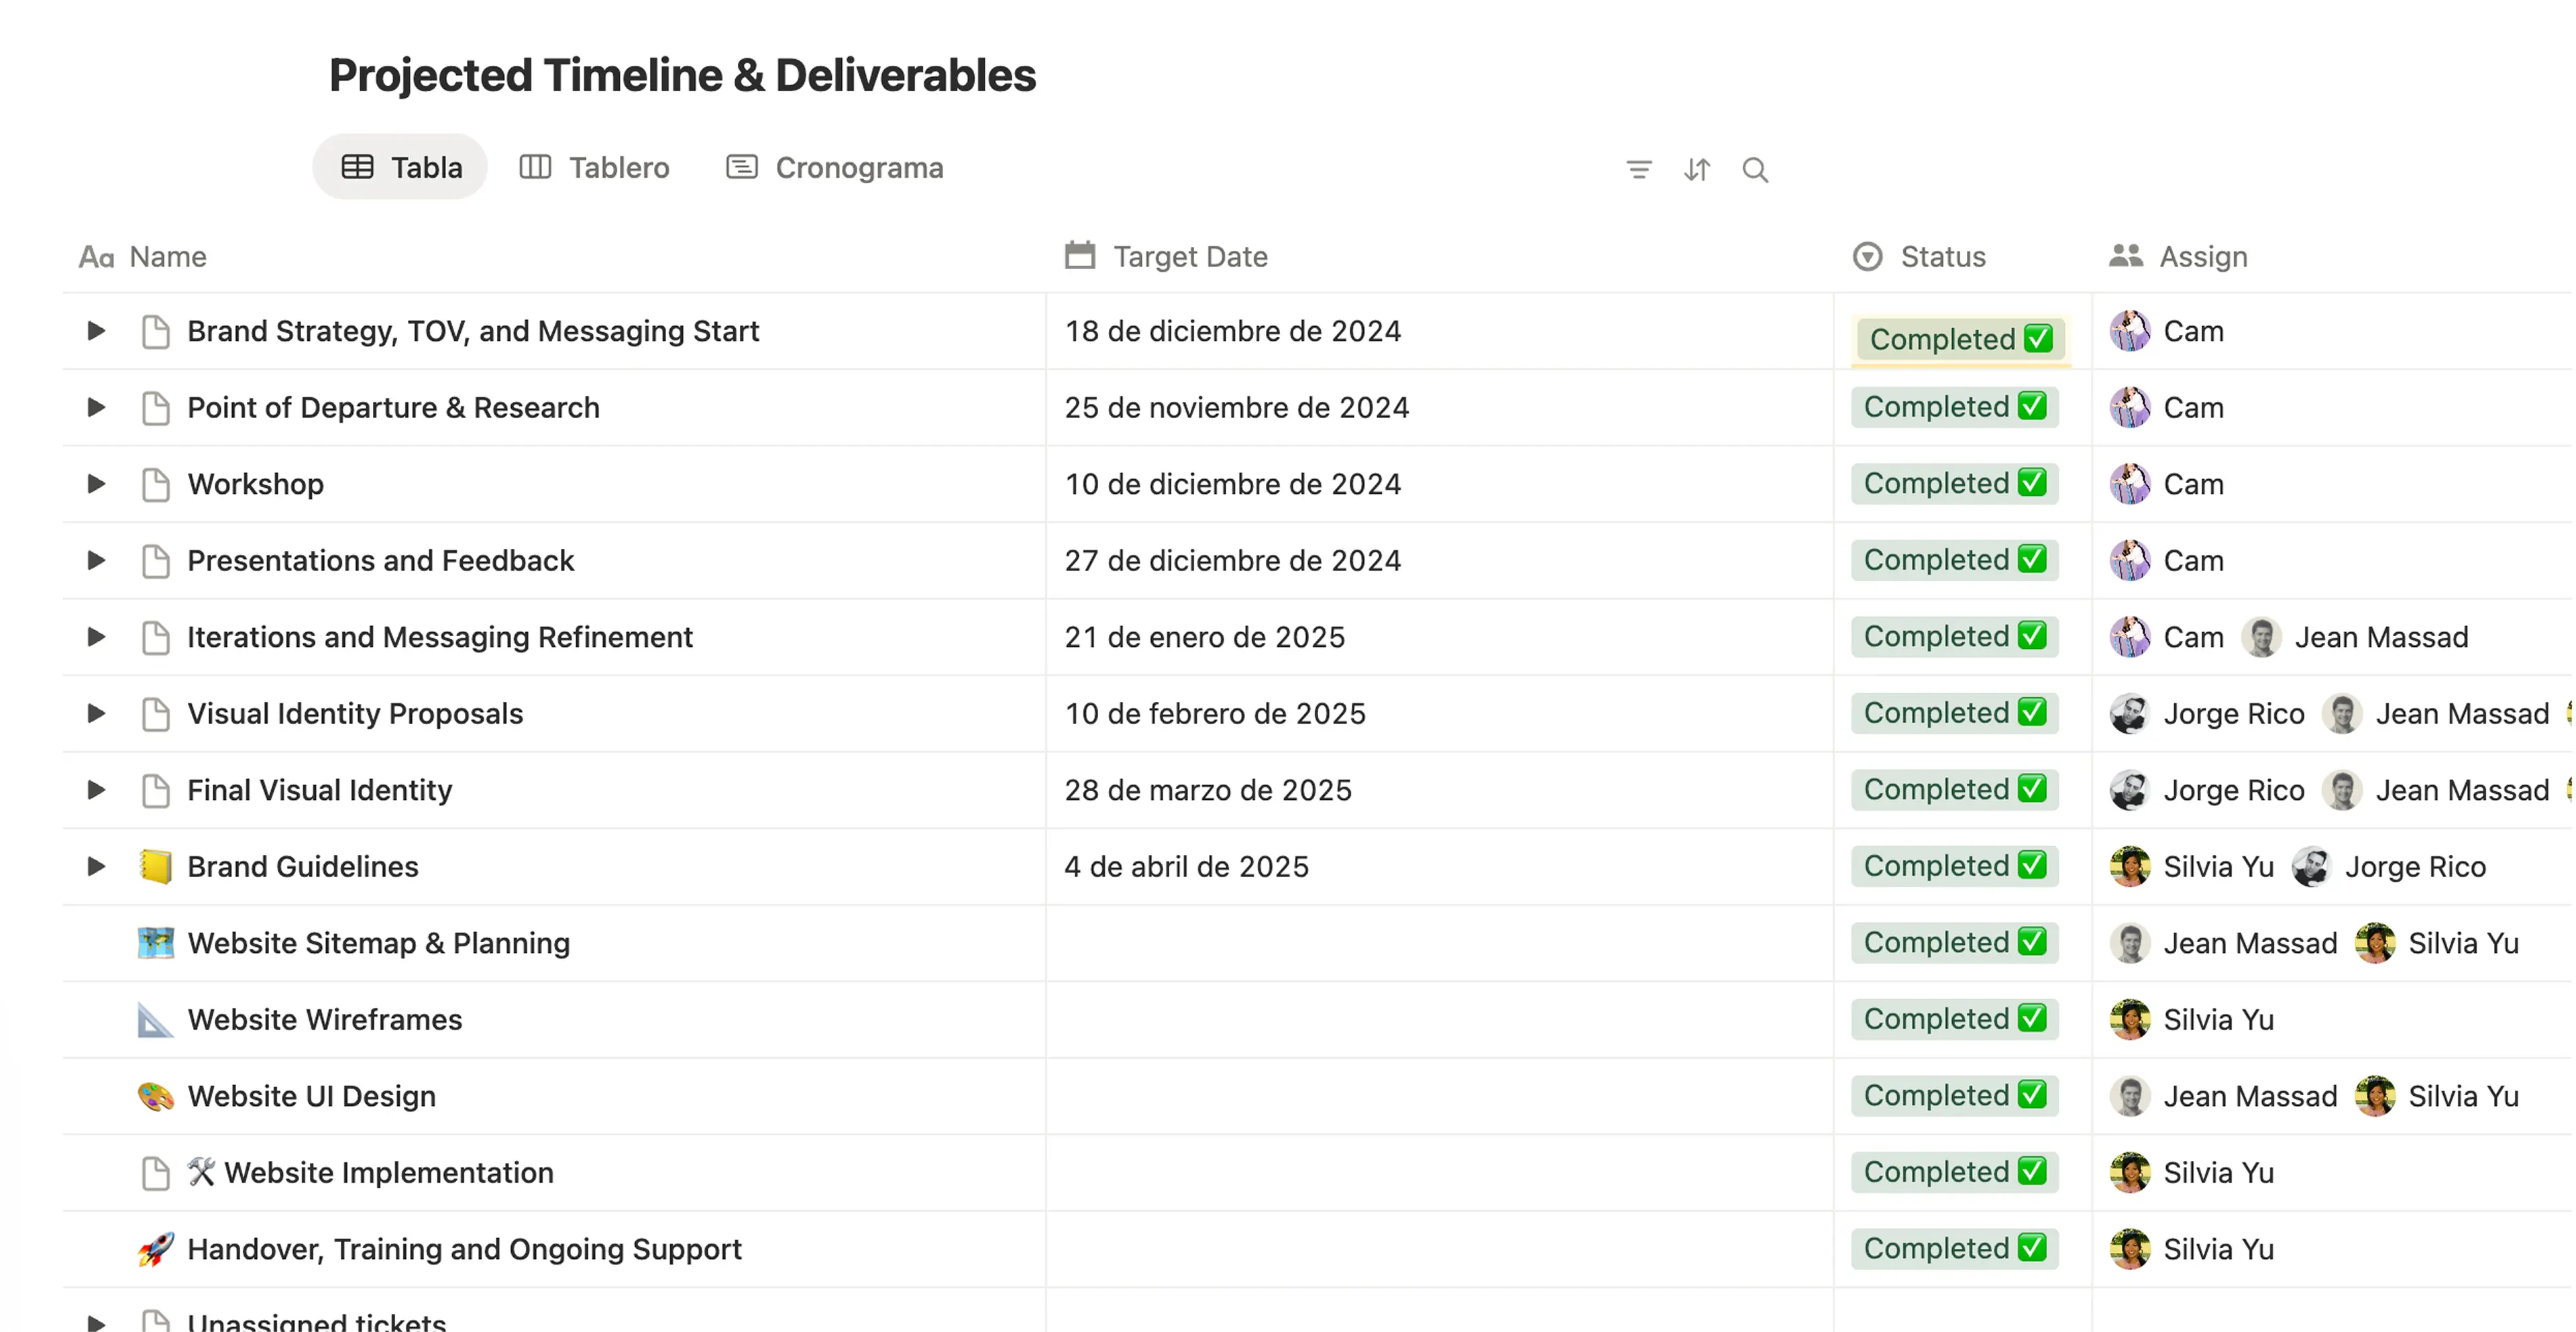The width and height of the screenshot is (2576, 1332).
Task: Expand the Visual Identity Proposals row
Action: [x=96, y=713]
